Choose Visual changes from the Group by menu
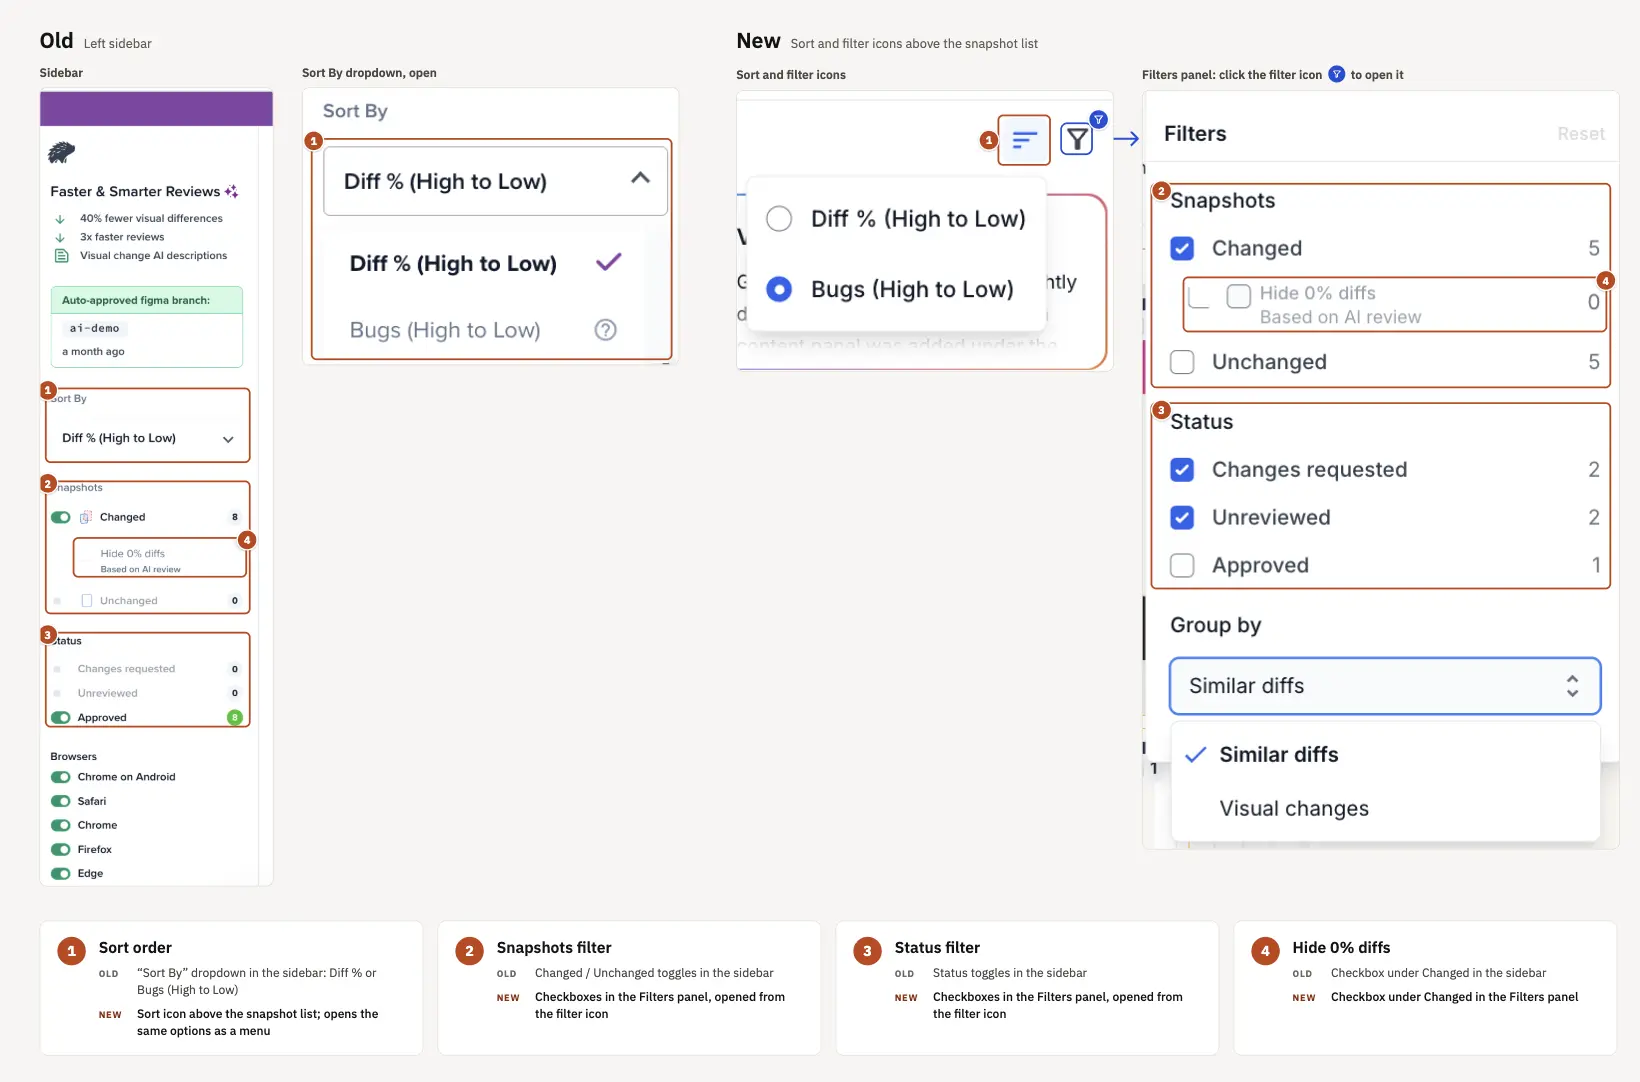The height and width of the screenshot is (1082, 1640). [x=1294, y=808]
